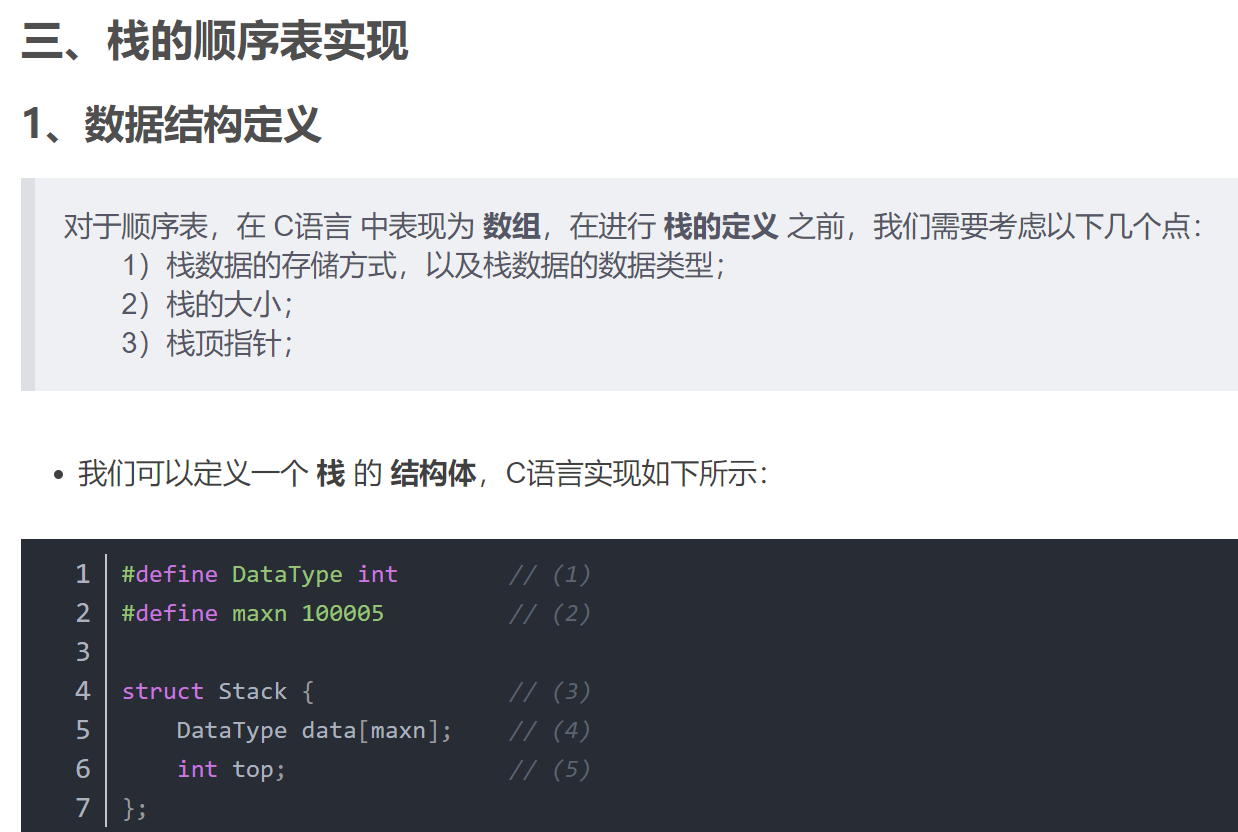The image size is (1238, 832).
Task: Click line number 7 in code block
Action: 82,808
